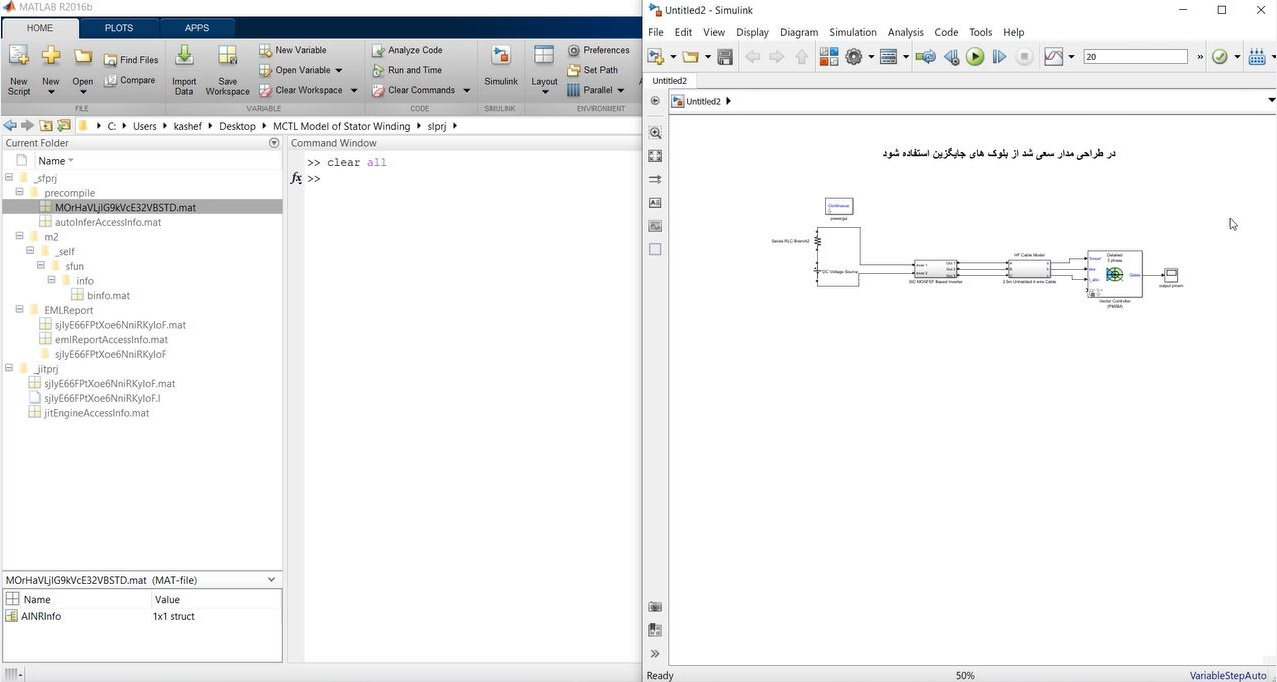The height and width of the screenshot is (682, 1277).
Task: Click the Update Diagram icon in Simulink
Action: click(926, 57)
